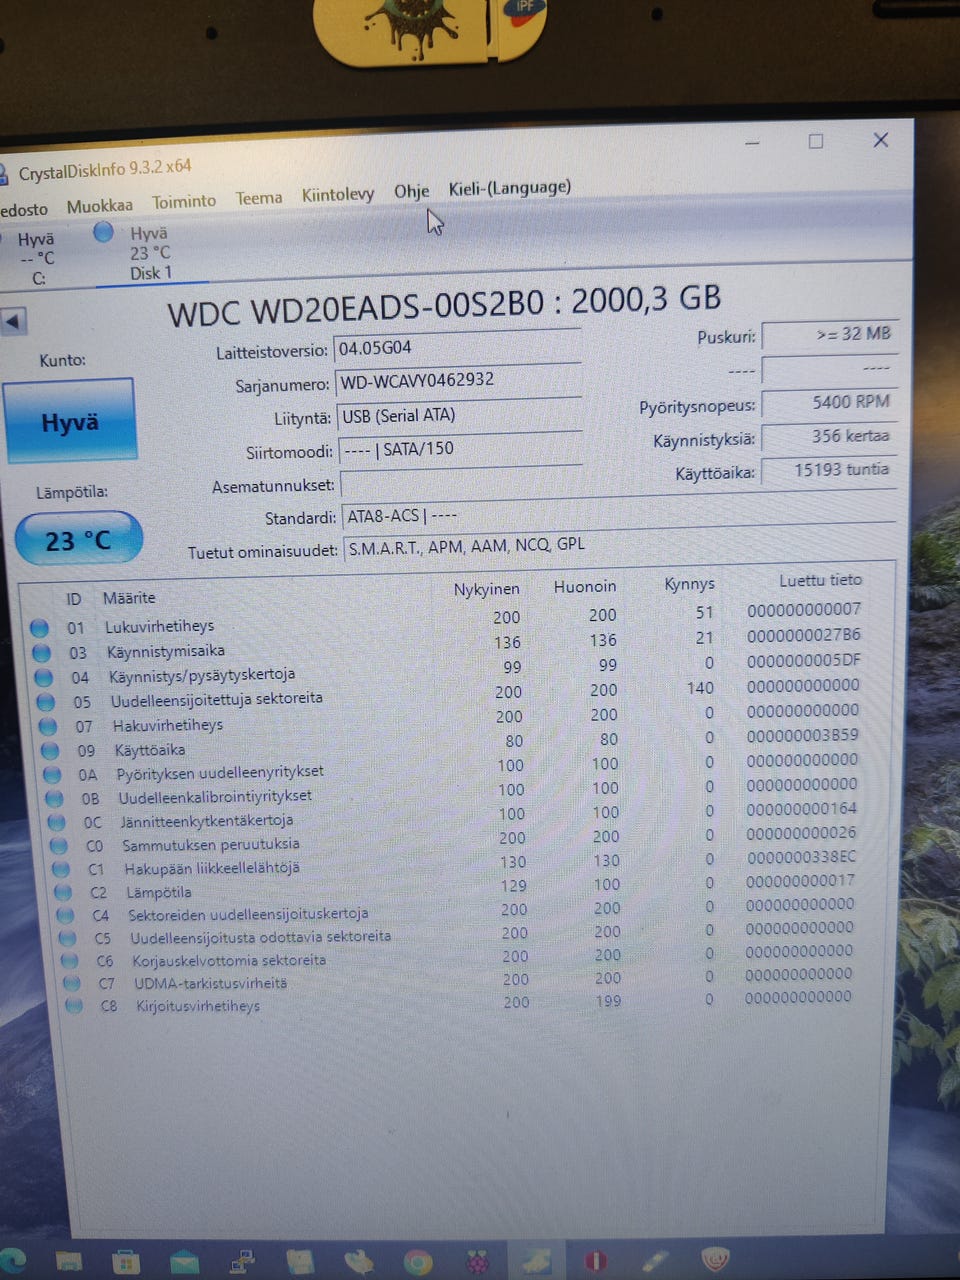Screen dimensions: 960x1280
Task: Click the Huonoin column header
Action: tap(585, 587)
